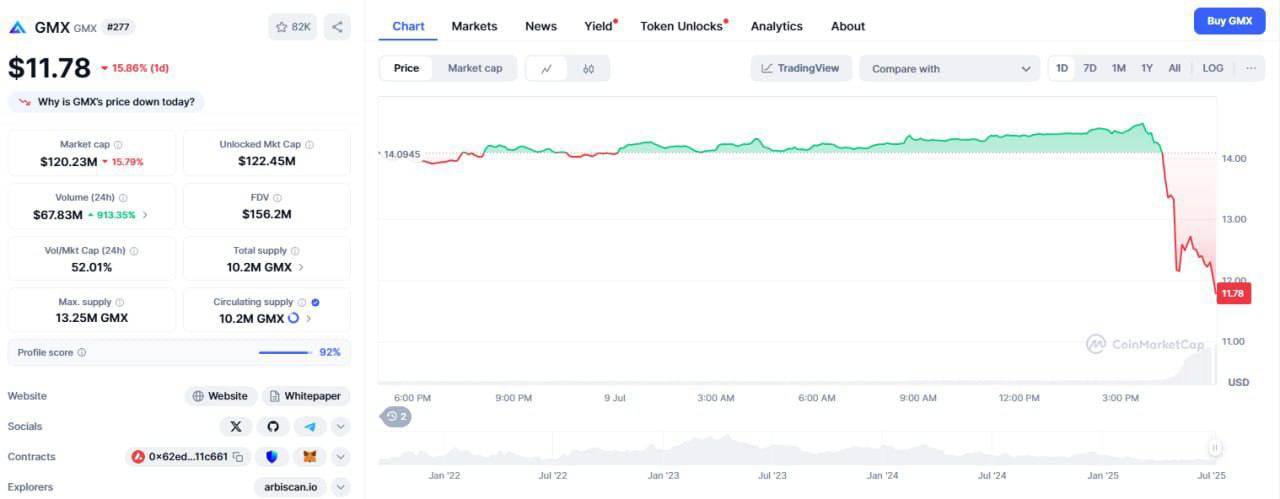Click the TradingView button
The width and height of the screenshot is (1280, 499).
point(801,68)
